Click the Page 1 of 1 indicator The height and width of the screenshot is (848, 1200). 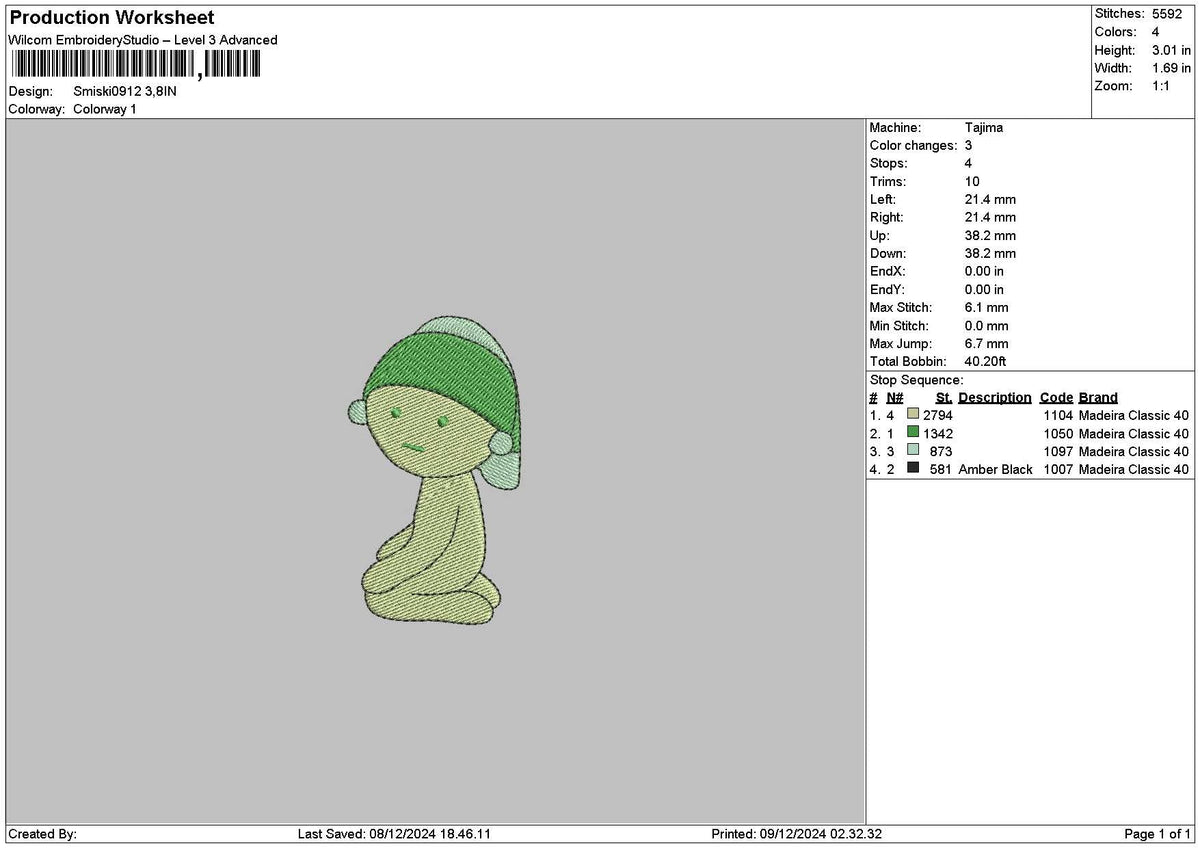[1158, 834]
